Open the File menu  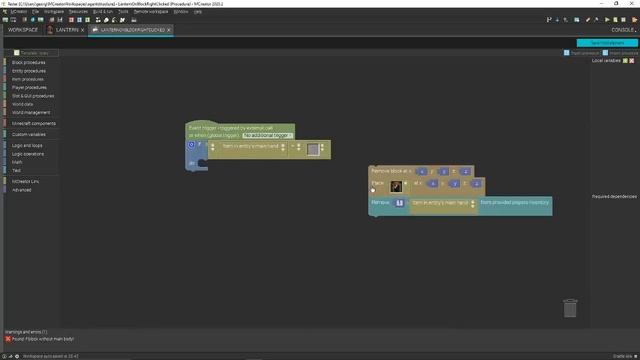pyautogui.click(x=36, y=12)
